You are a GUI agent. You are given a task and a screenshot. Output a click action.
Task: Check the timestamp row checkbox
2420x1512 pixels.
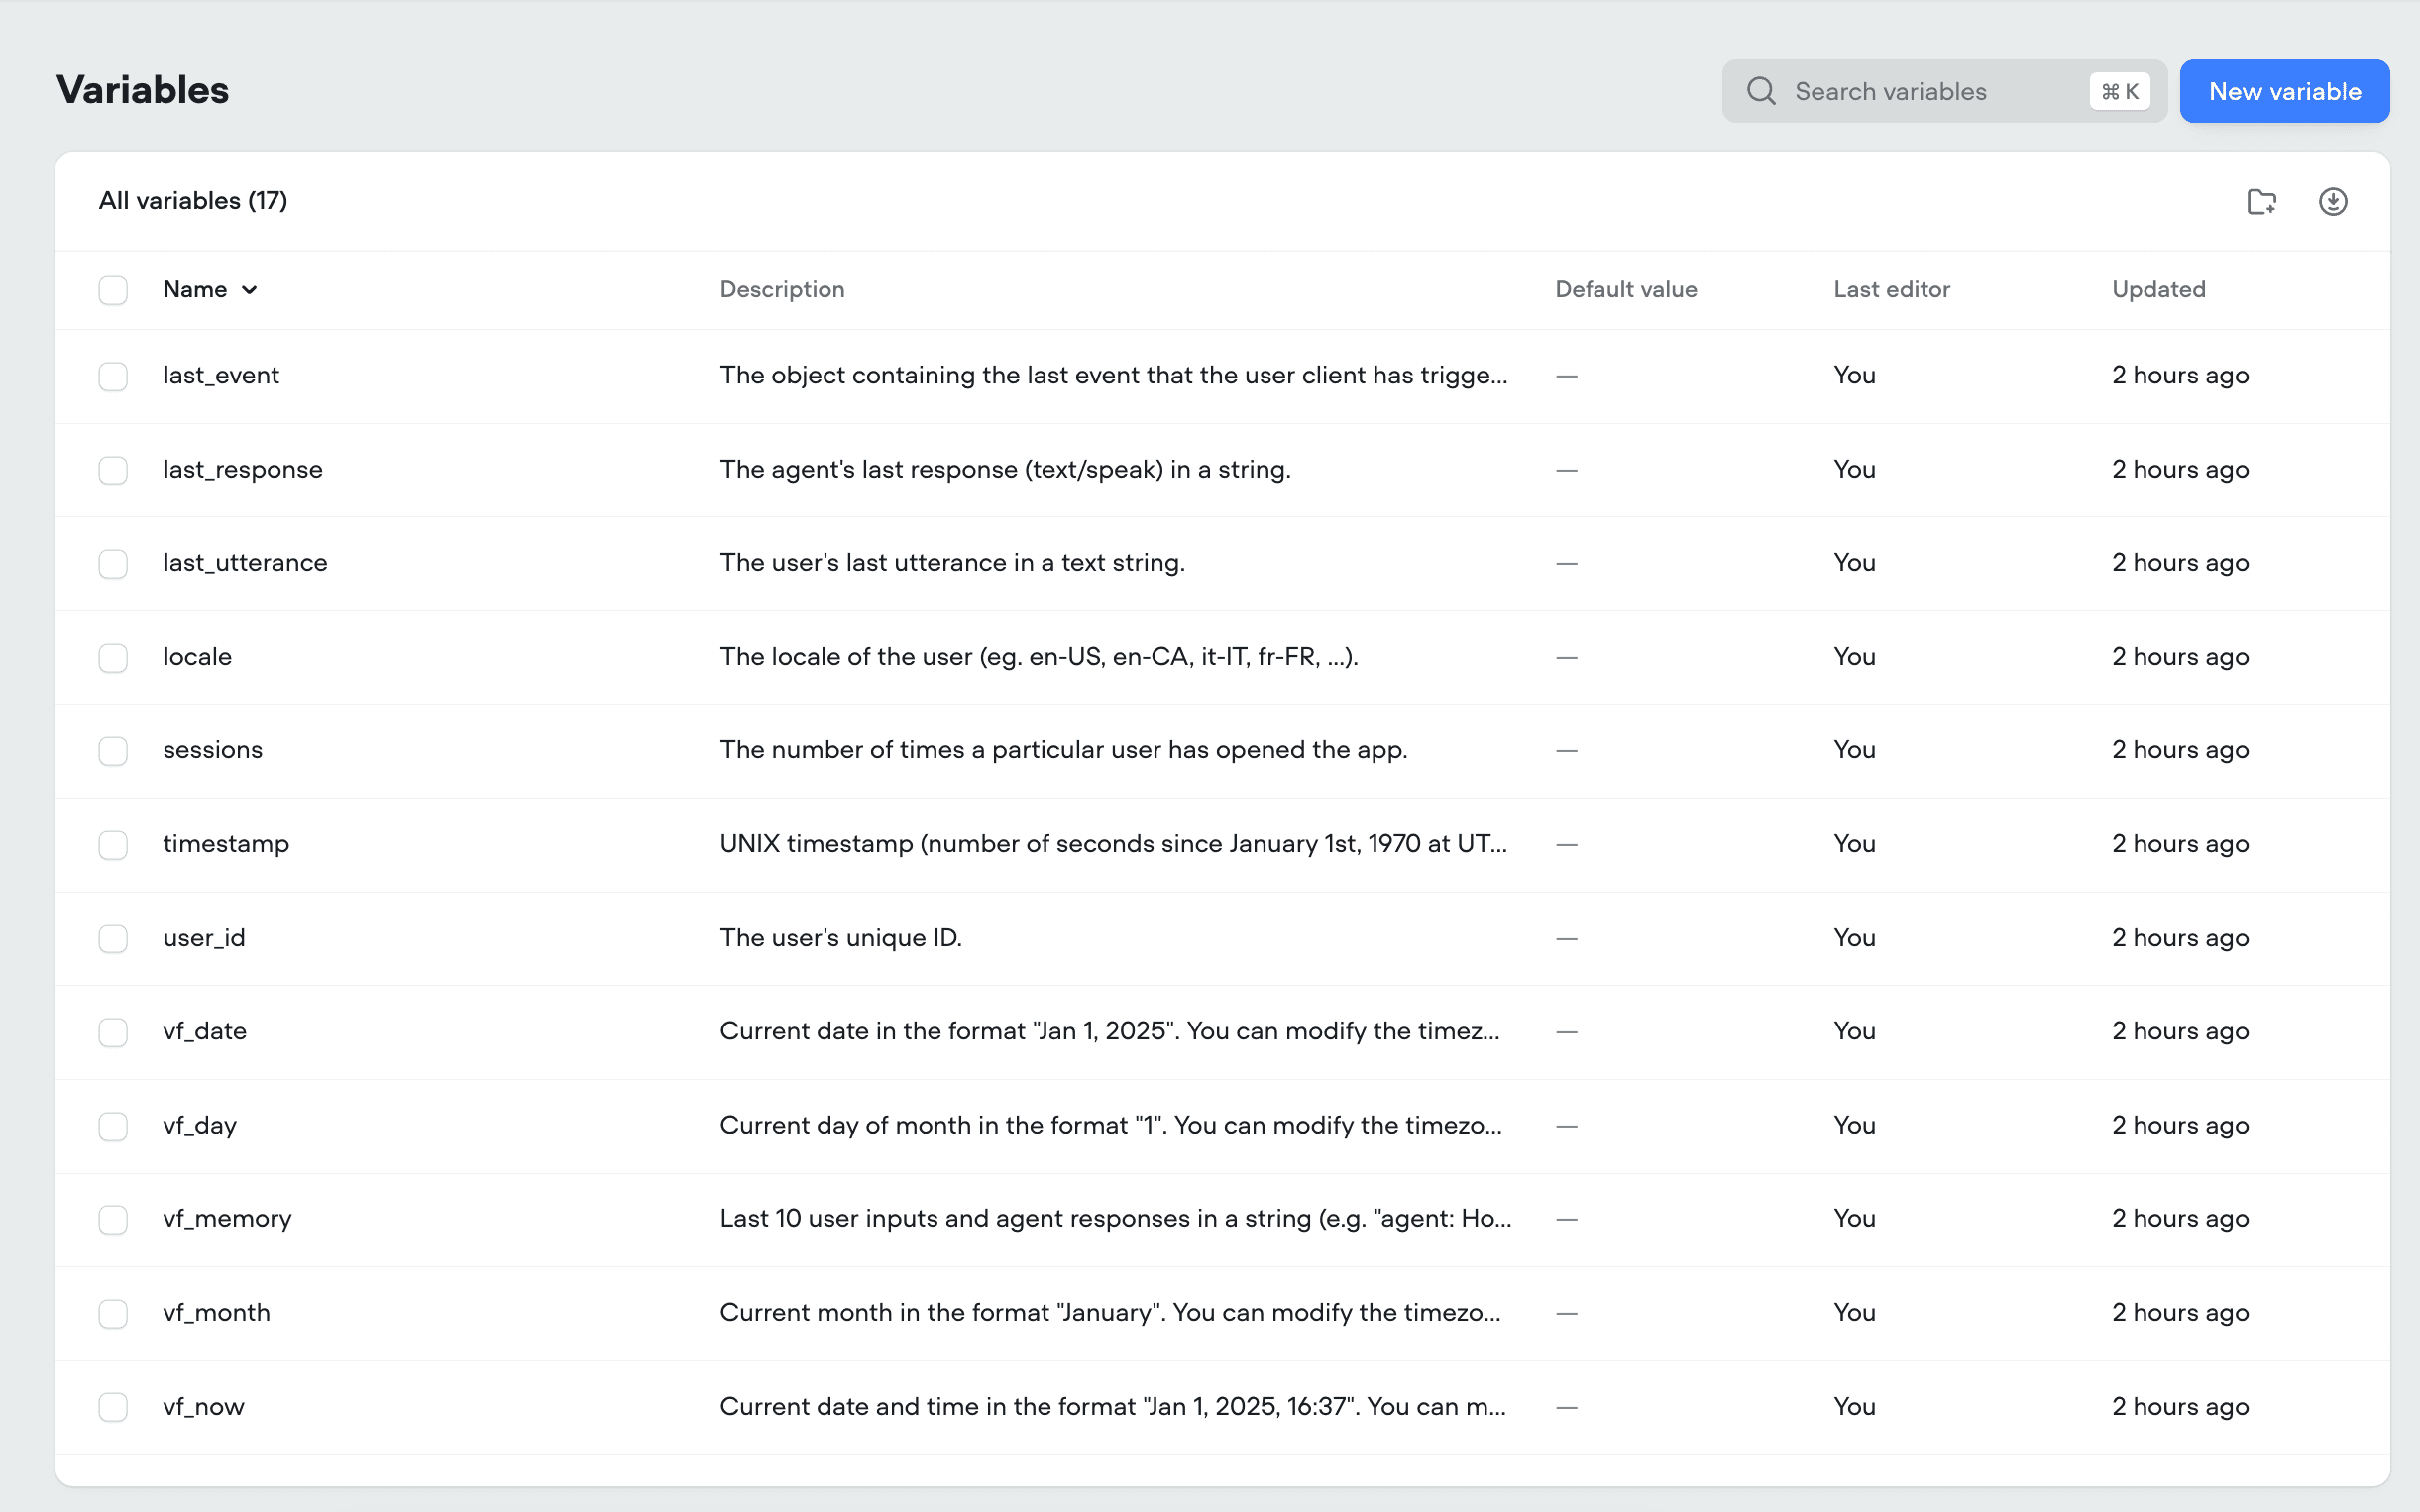point(113,845)
